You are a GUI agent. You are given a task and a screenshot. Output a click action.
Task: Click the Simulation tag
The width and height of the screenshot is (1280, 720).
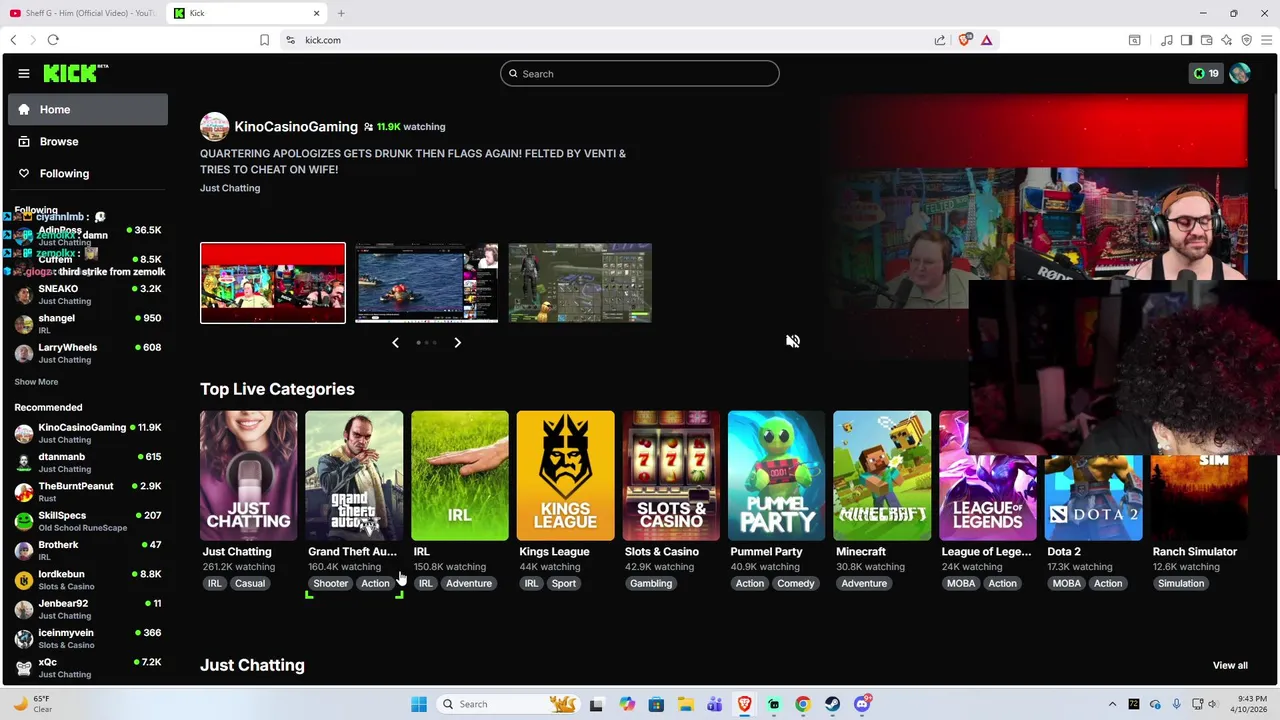pos(1181,583)
